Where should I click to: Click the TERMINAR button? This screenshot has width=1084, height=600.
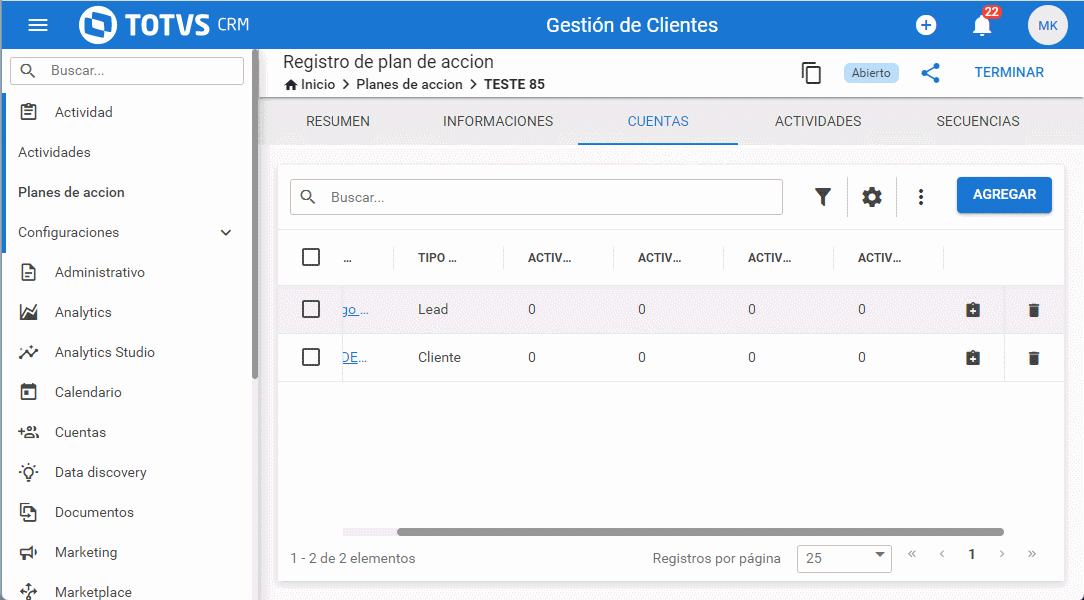coord(1009,73)
